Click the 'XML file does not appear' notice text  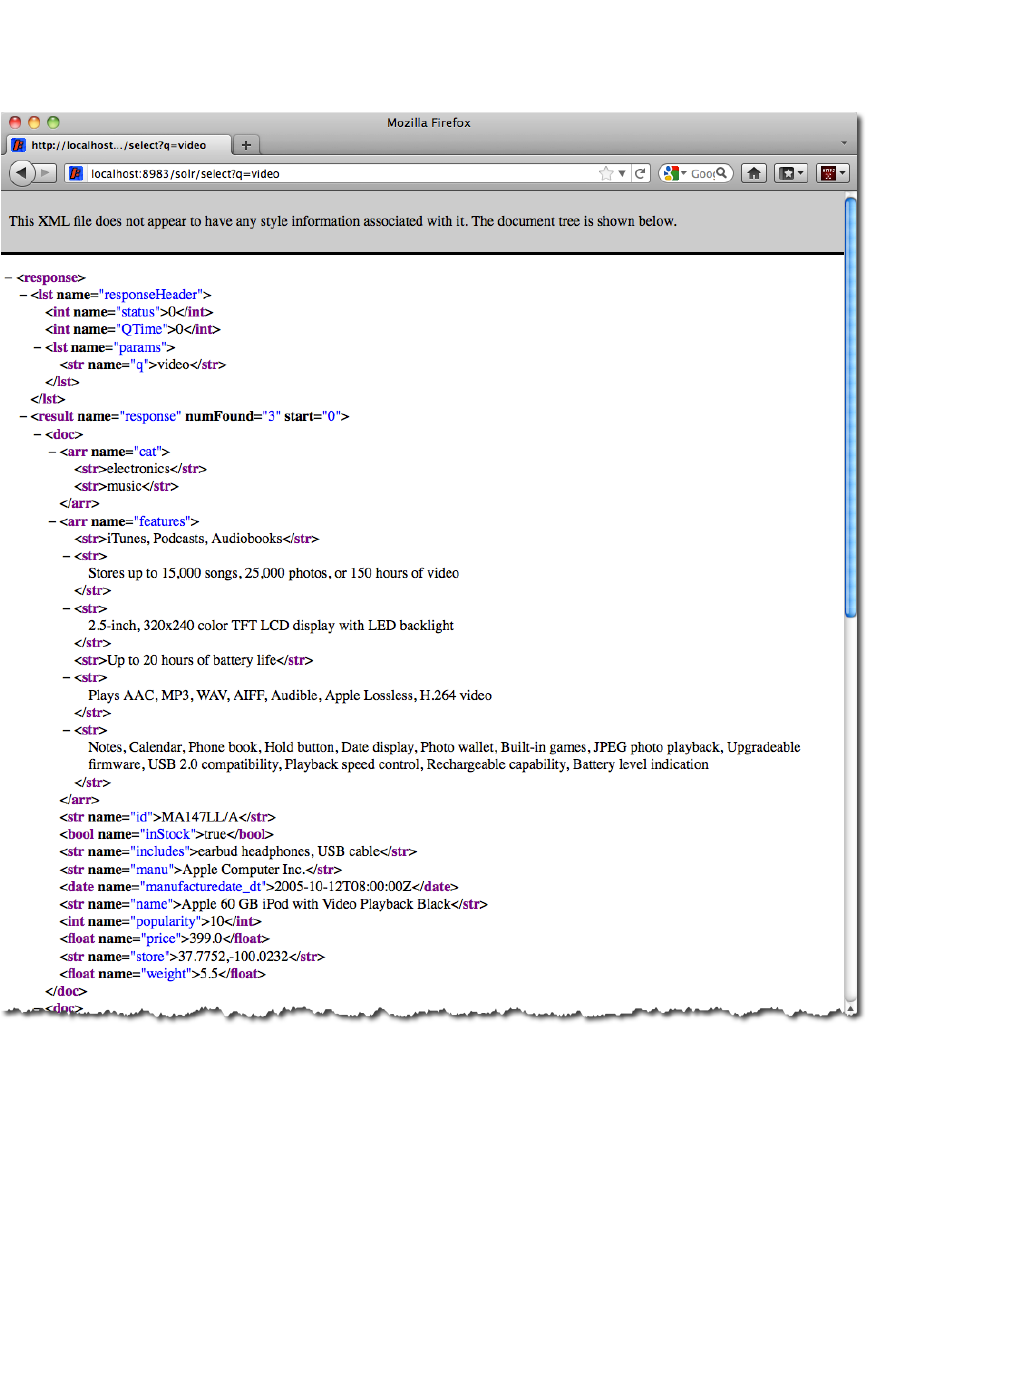(343, 222)
